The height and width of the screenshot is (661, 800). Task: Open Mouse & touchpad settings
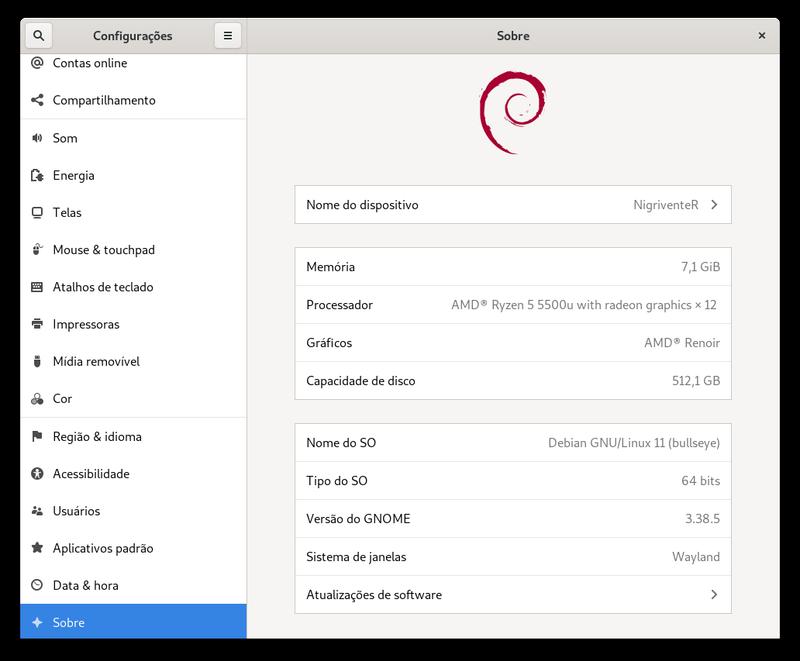pos(103,250)
